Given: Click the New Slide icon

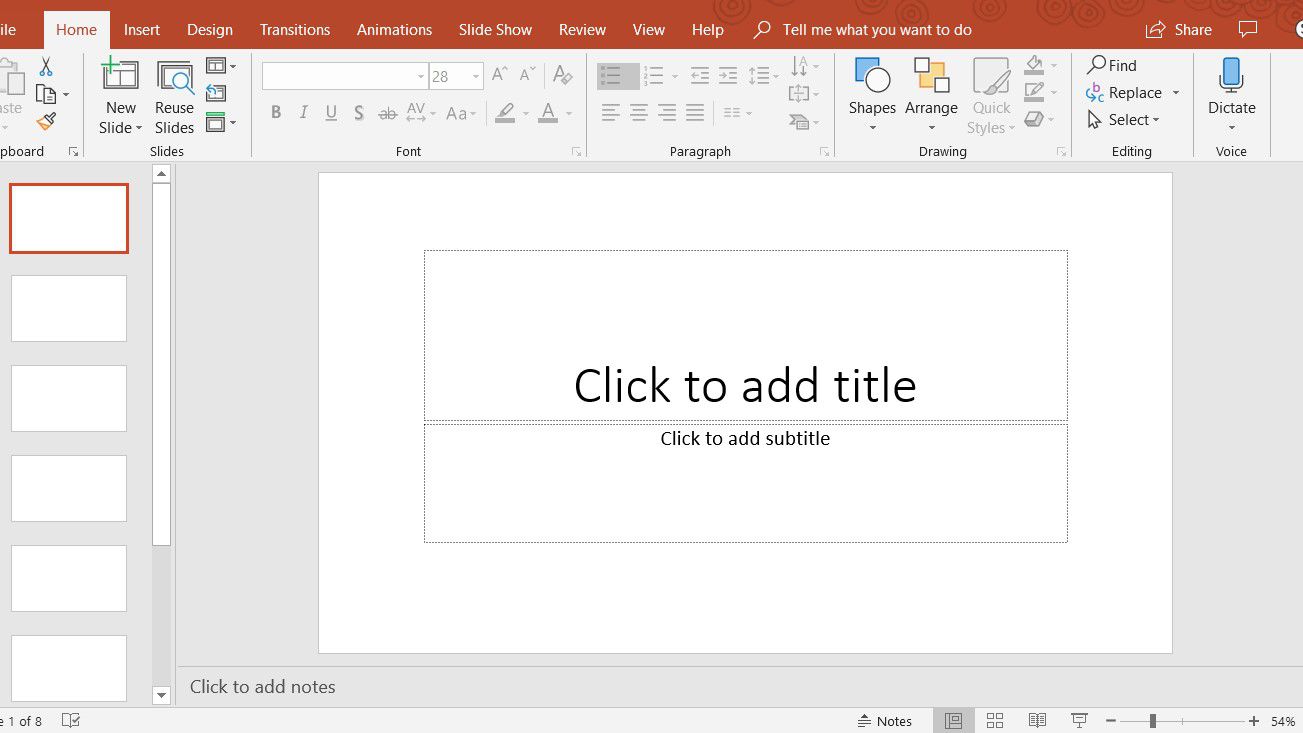Looking at the screenshot, I should pos(120,74).
